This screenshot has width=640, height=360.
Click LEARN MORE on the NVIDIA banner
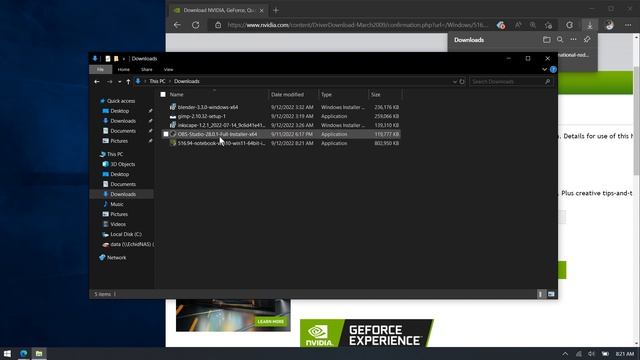point(271,322)
